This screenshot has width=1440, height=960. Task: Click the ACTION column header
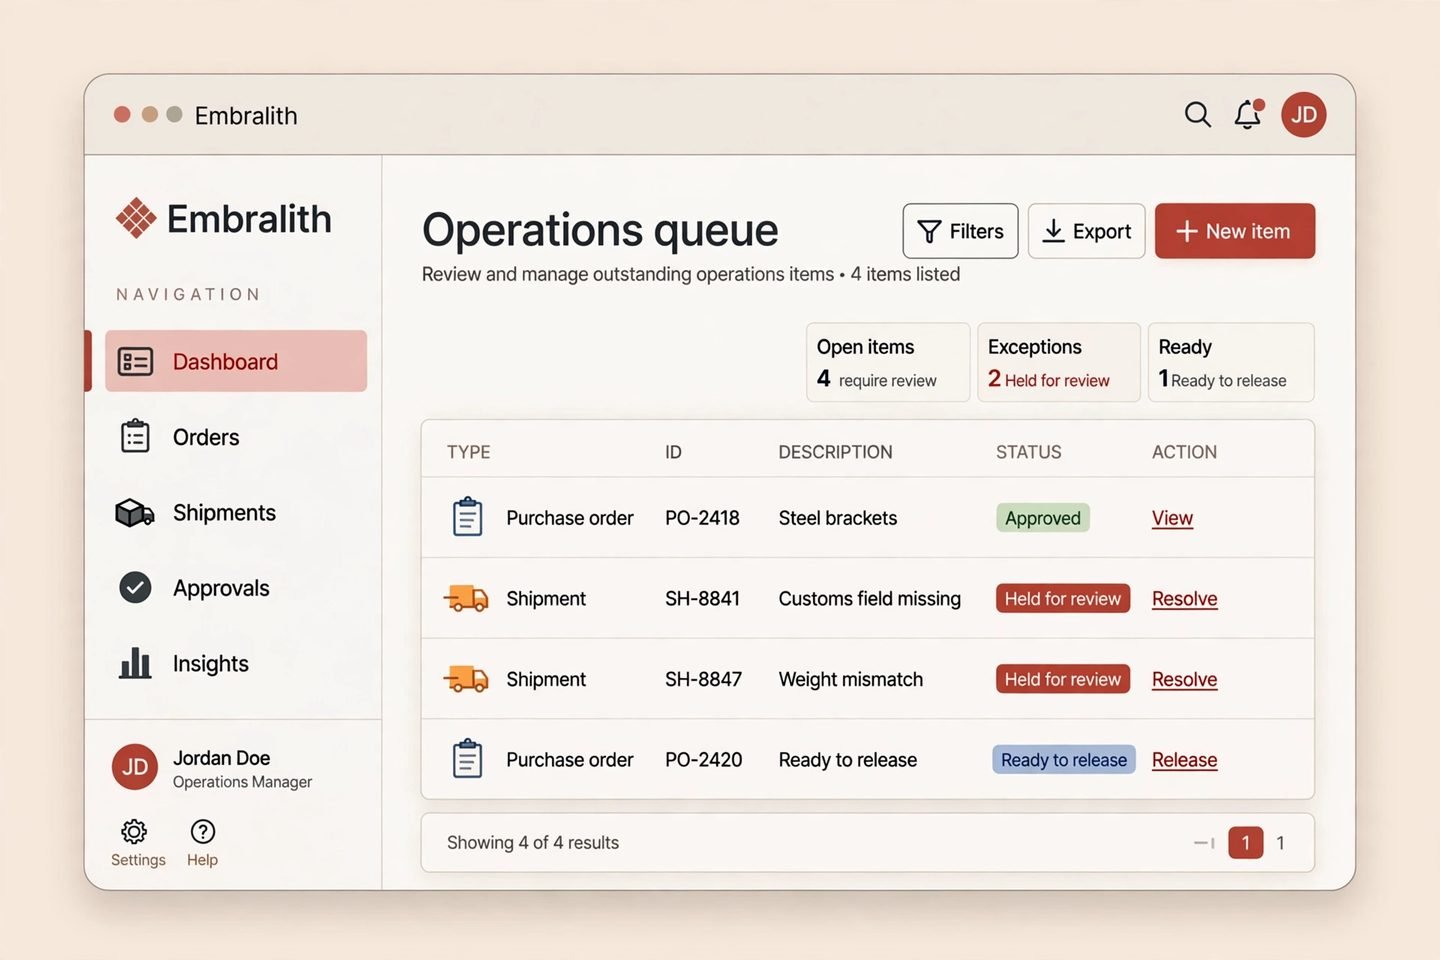click(x=1185, y=452)
